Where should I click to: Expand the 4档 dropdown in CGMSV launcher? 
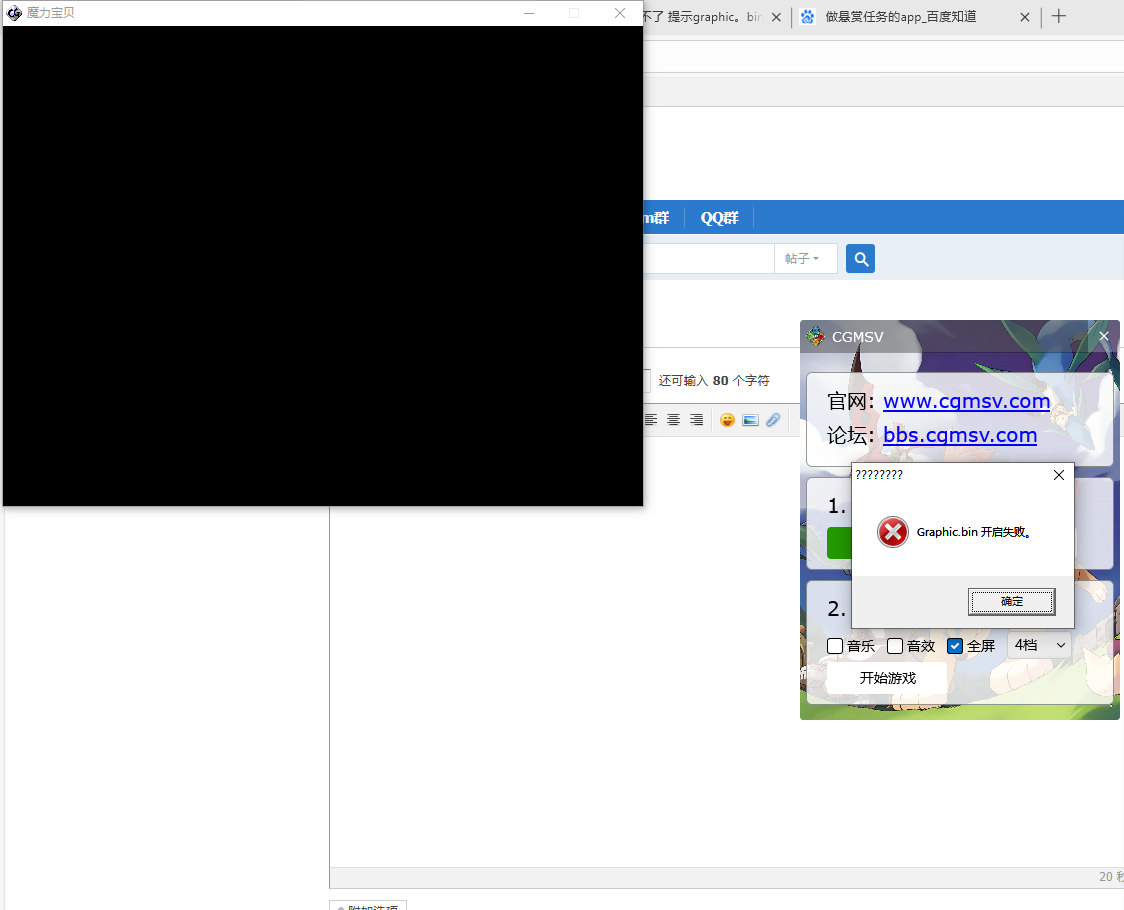[1039, 645]
